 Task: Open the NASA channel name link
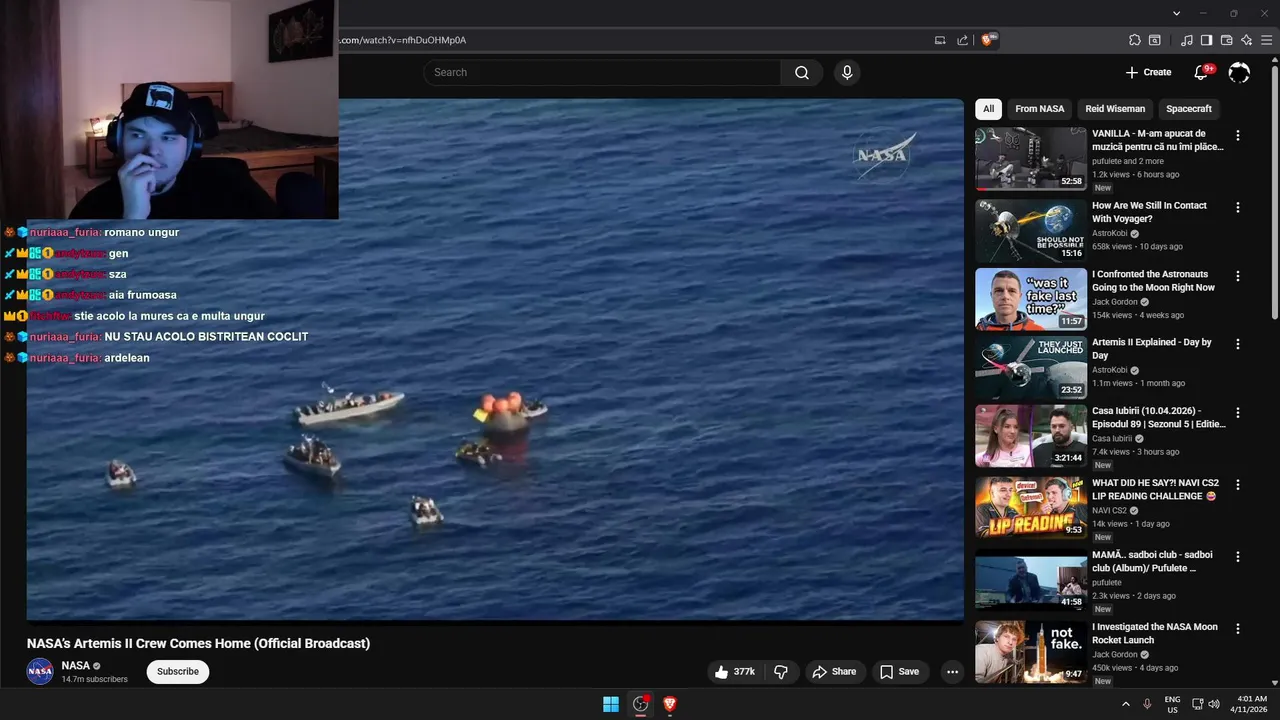point(75,665)
